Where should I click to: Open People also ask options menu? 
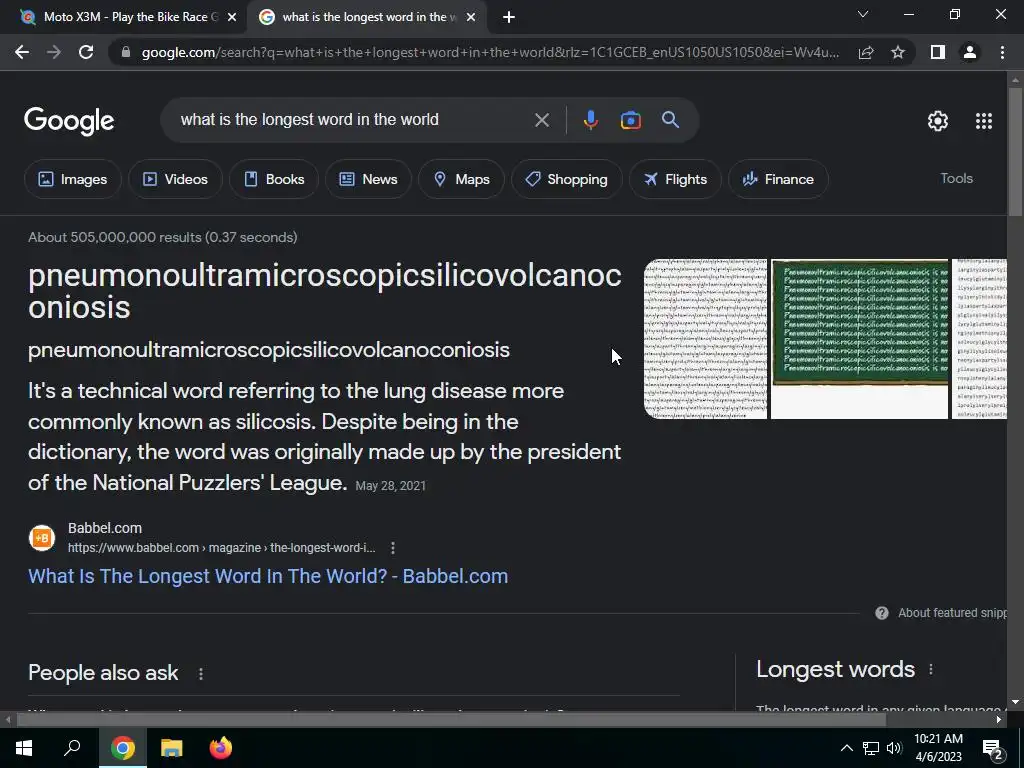[200, 673]
